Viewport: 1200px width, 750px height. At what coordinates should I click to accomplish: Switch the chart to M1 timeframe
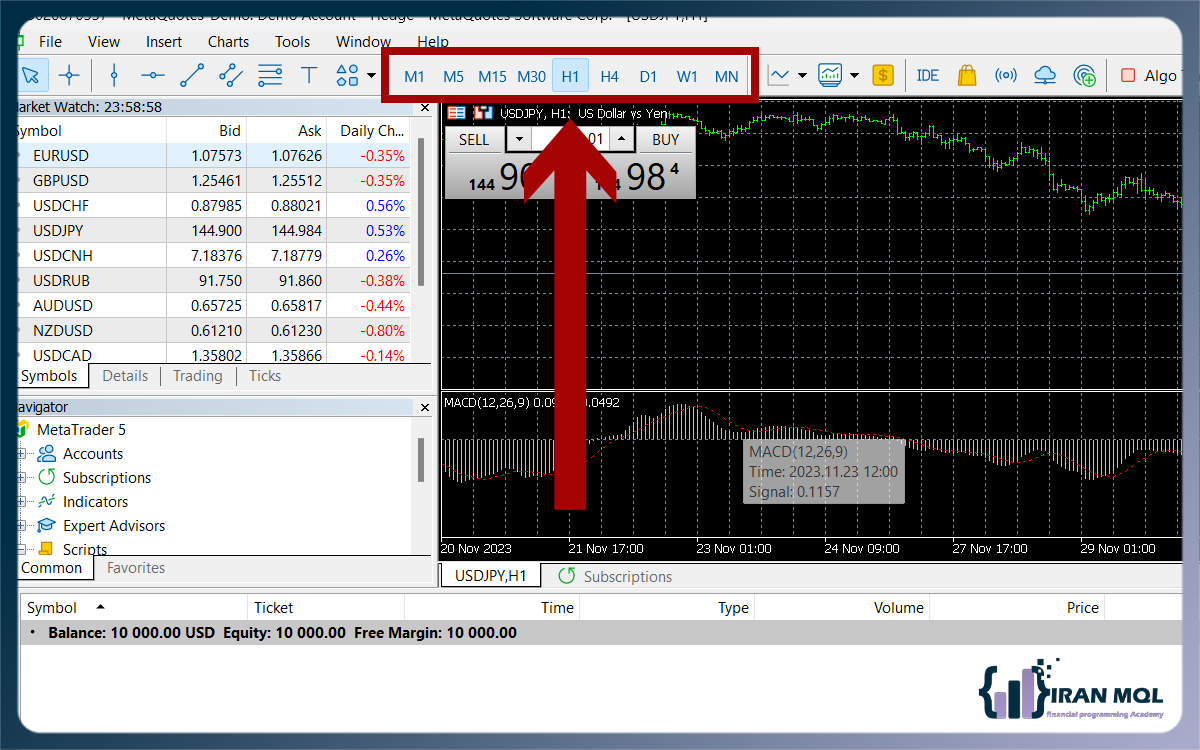pyautogui.click(x=415, y=76)
